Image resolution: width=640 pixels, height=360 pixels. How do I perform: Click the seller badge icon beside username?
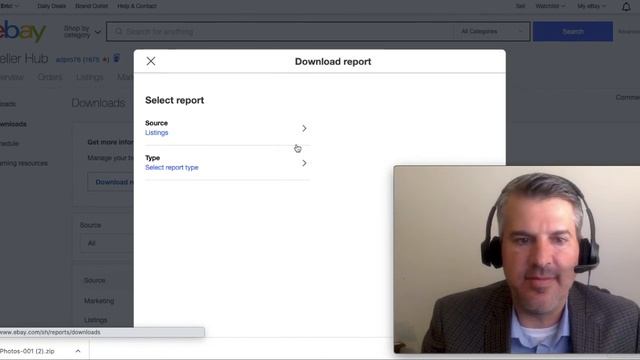click(117, 58)
